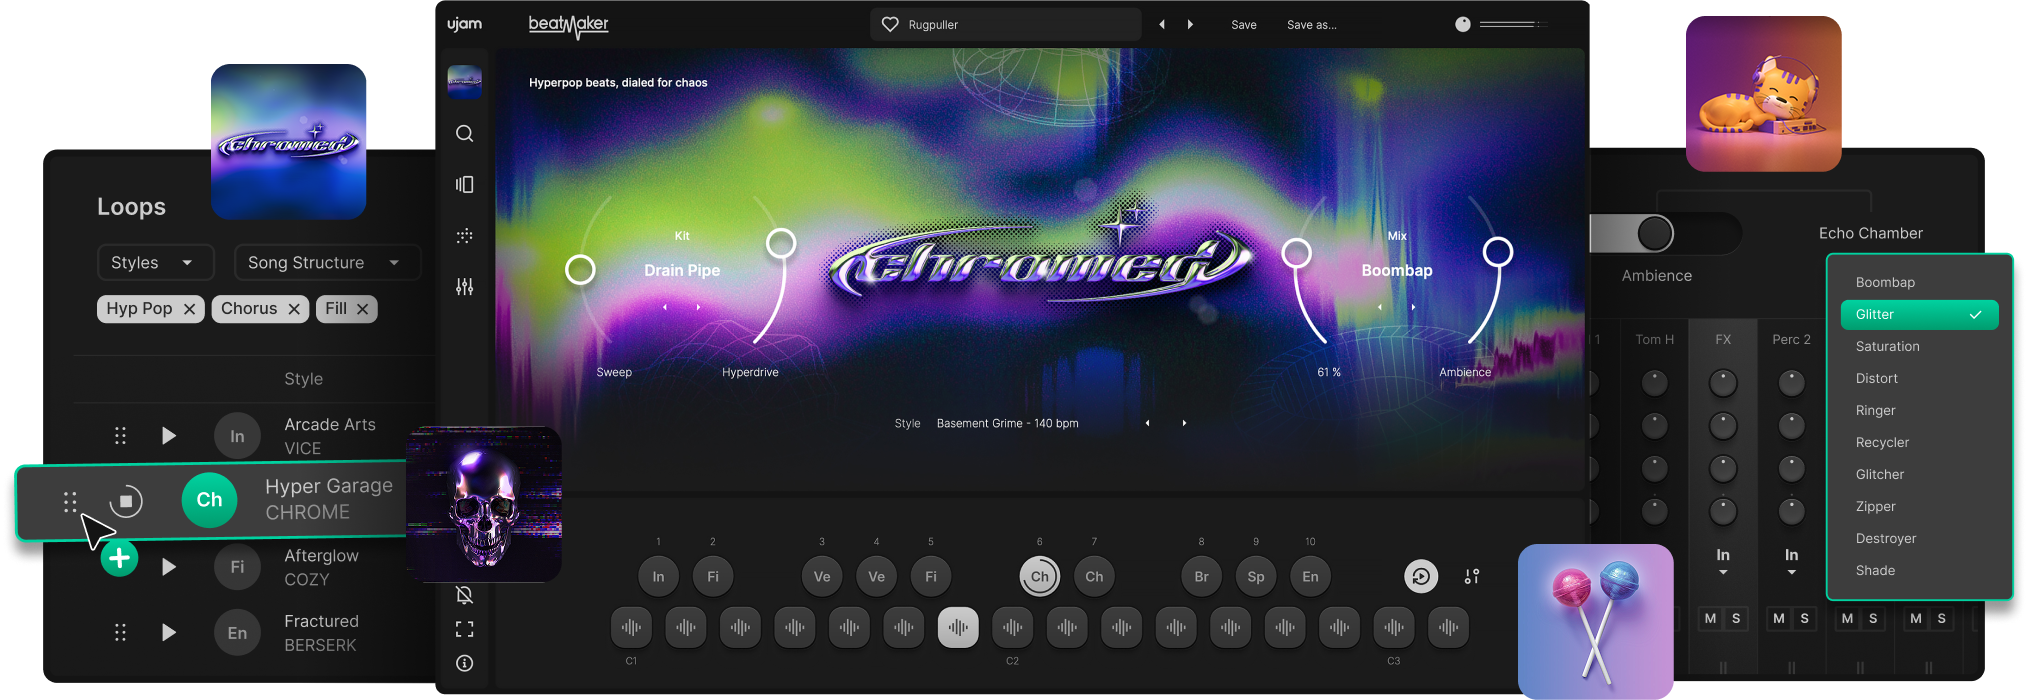Open the Rugpuller preset selector
Viewport: 2026px width, 700px height.
tap(1006, 24)
